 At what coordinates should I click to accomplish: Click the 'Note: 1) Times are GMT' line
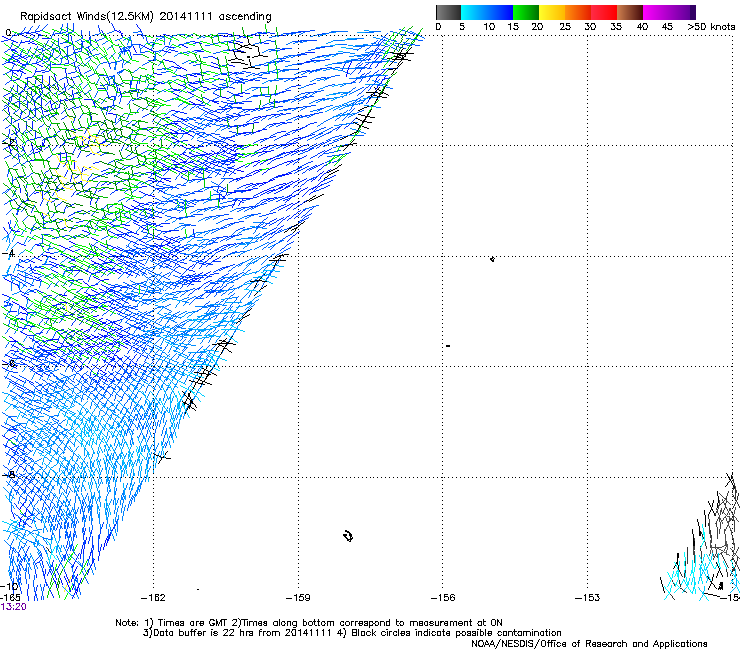(309, 623)
